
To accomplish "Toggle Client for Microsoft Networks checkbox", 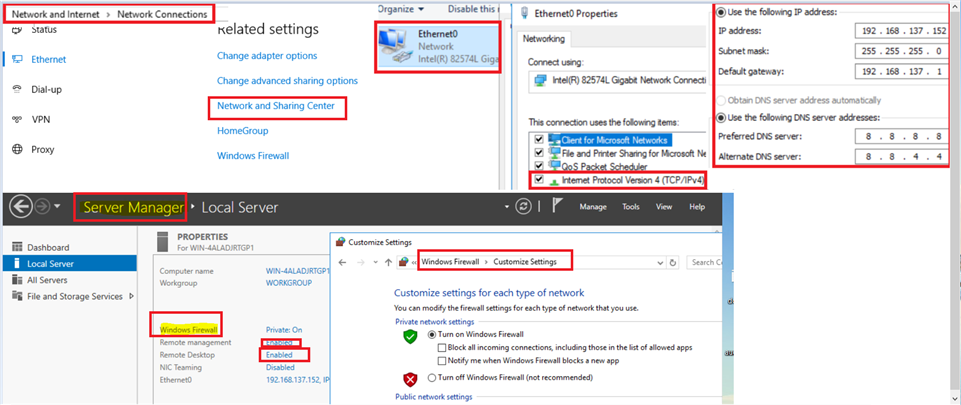I will 539,140.
